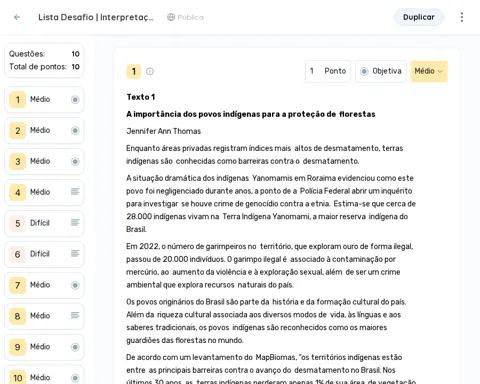Click the Médio label on question 2 row

pyautogui.click(x=40, y=130)
